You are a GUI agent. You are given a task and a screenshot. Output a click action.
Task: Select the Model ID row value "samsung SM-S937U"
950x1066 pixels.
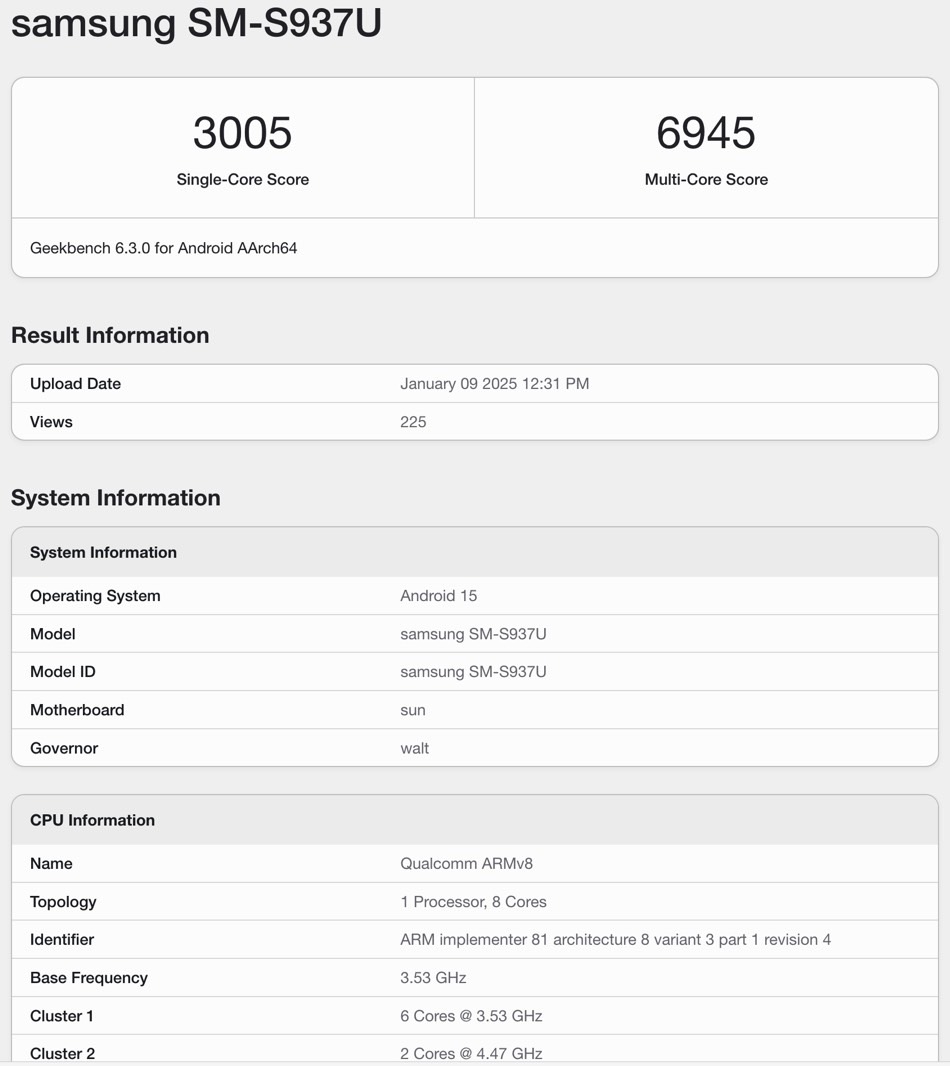pyautogui.click(x=473, y=672)
